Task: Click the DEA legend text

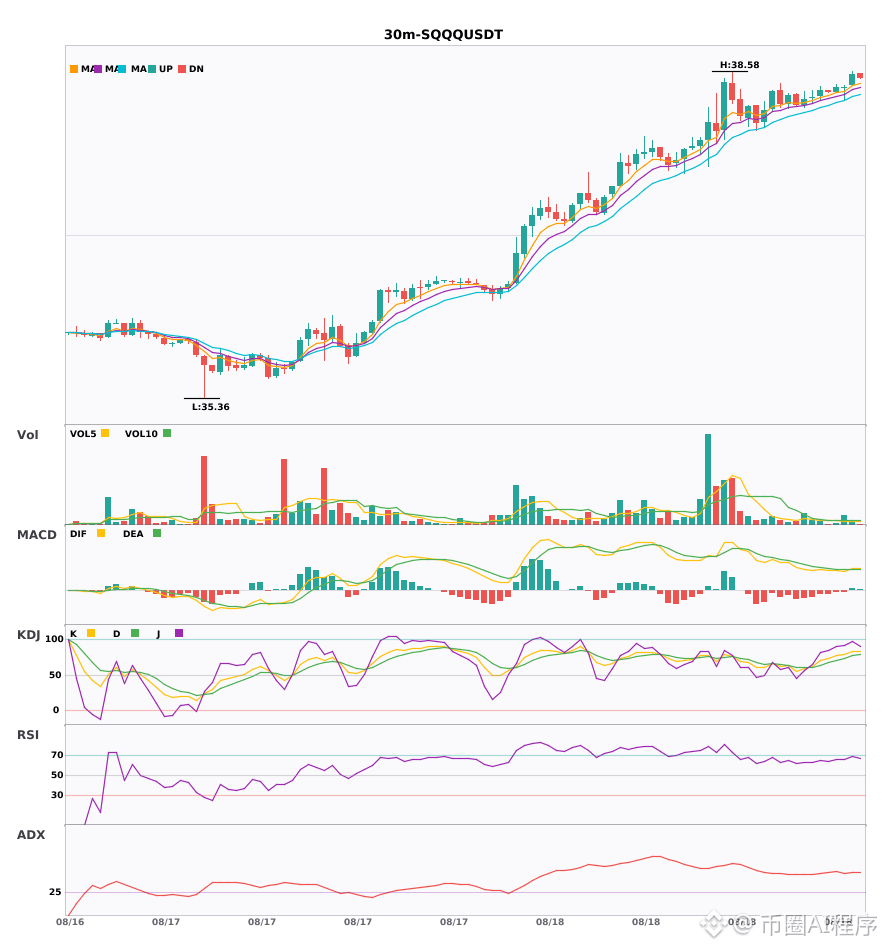Action: [x=133, y=534]
